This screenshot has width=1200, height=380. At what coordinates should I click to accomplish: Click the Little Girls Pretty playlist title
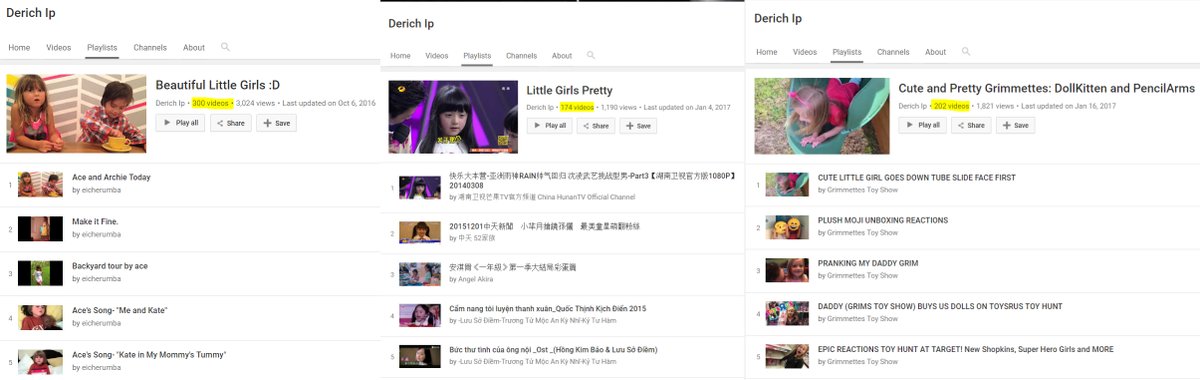pyautogui.click(x=570, y=90)
